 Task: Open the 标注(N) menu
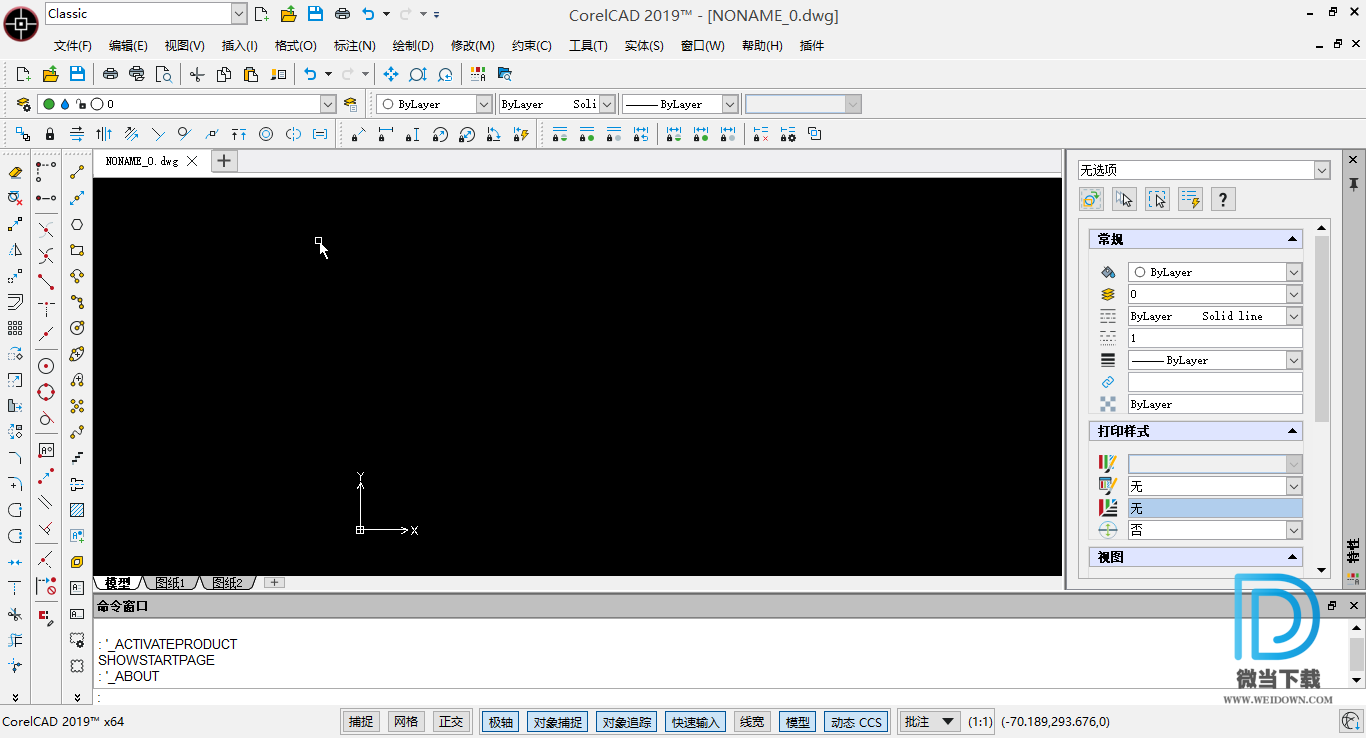click(355, 46)
